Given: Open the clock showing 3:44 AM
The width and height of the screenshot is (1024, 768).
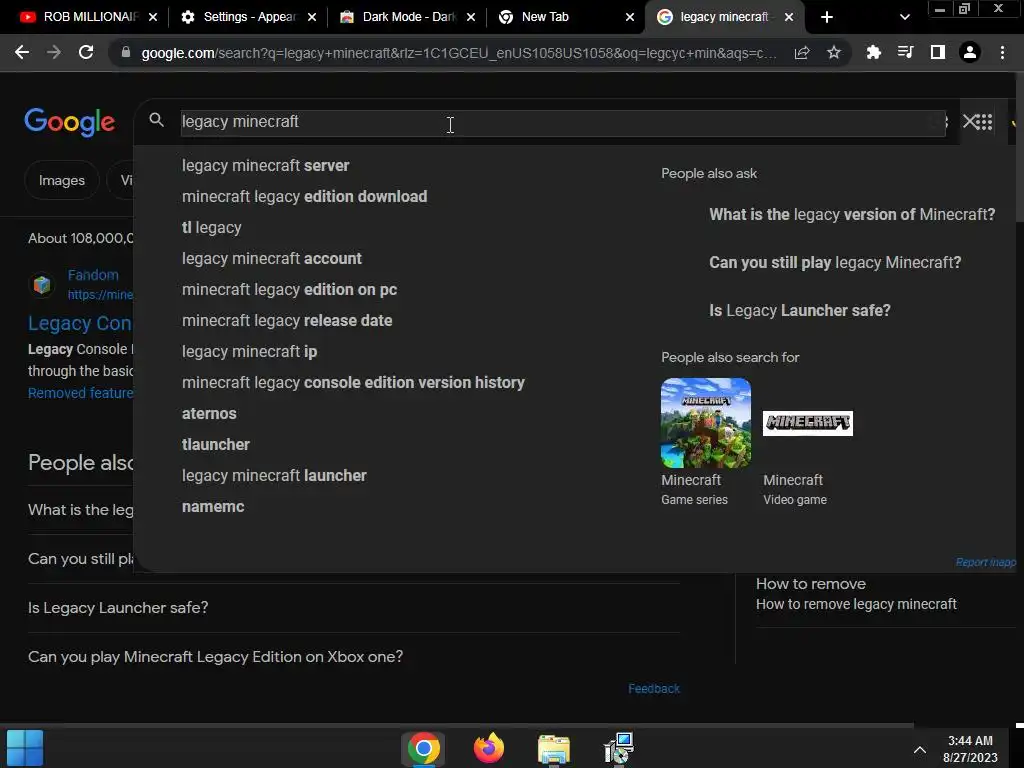Looking at the screenshot, I should (x=970, y=749).
